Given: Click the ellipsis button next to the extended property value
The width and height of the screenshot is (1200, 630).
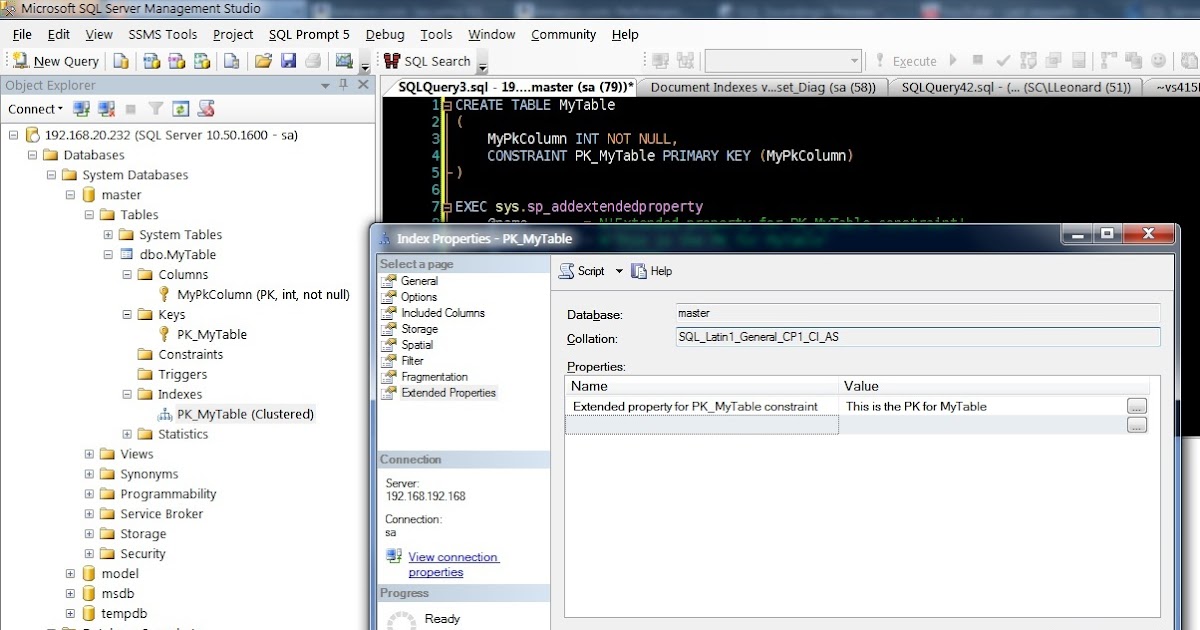Looking at the screenshot, I should click(x=1136, y=406).
